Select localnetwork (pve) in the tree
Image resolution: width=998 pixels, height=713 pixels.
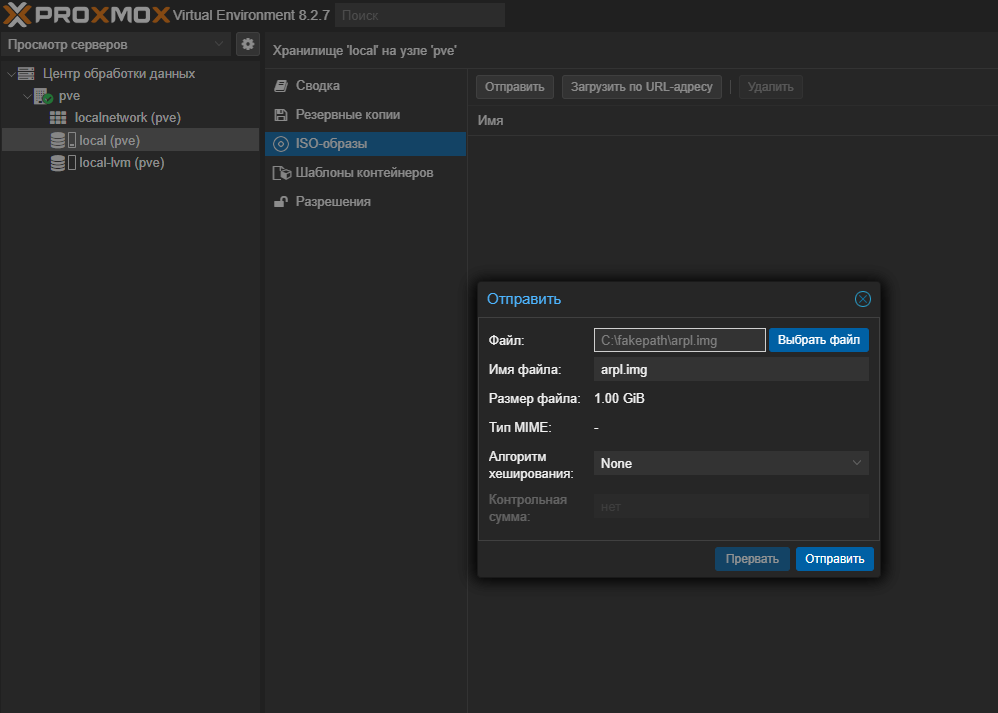pyautogui.click(x=130, y=118)
